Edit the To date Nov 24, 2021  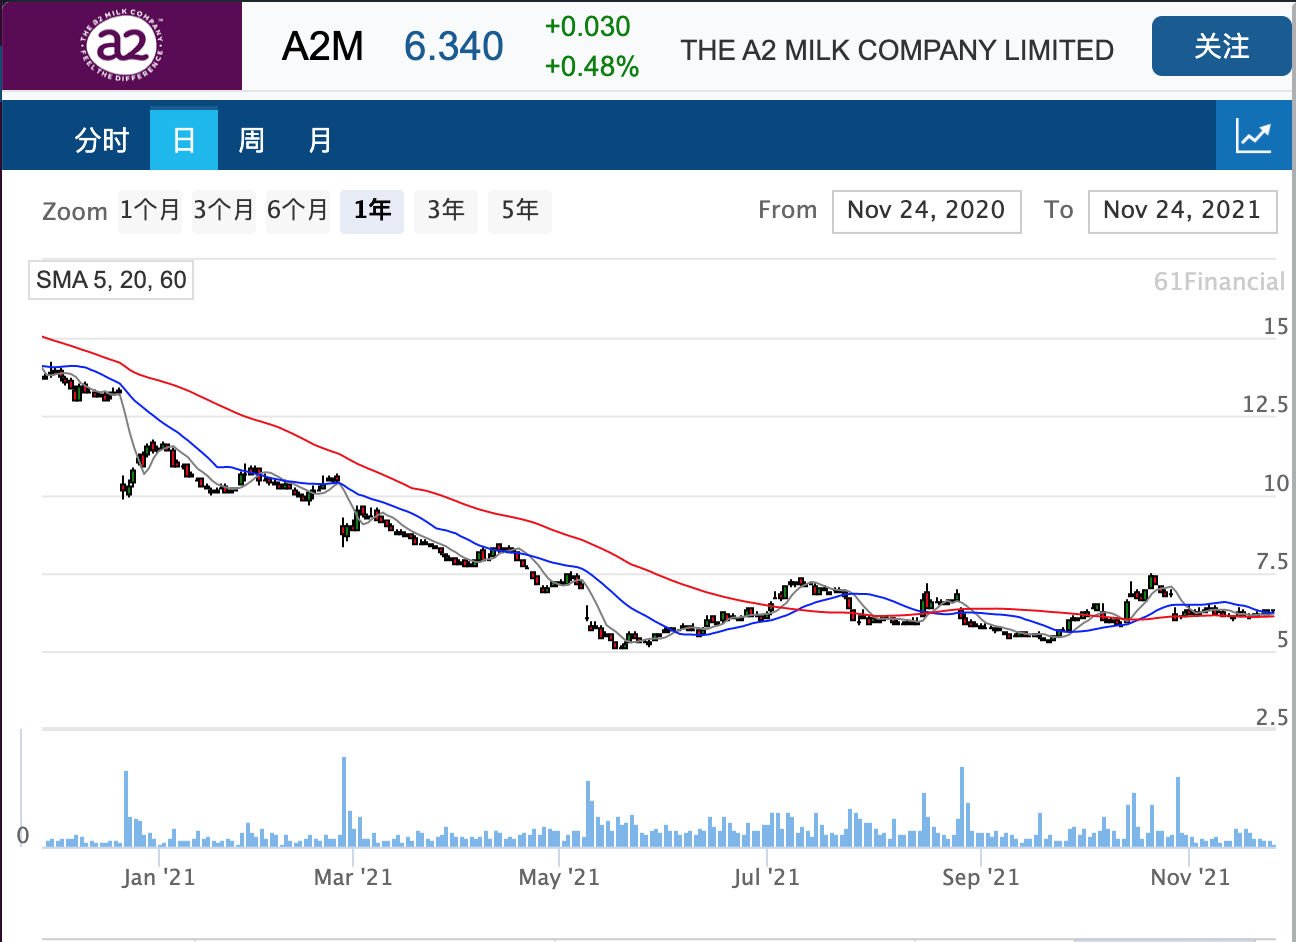[x=1182, y=211]
